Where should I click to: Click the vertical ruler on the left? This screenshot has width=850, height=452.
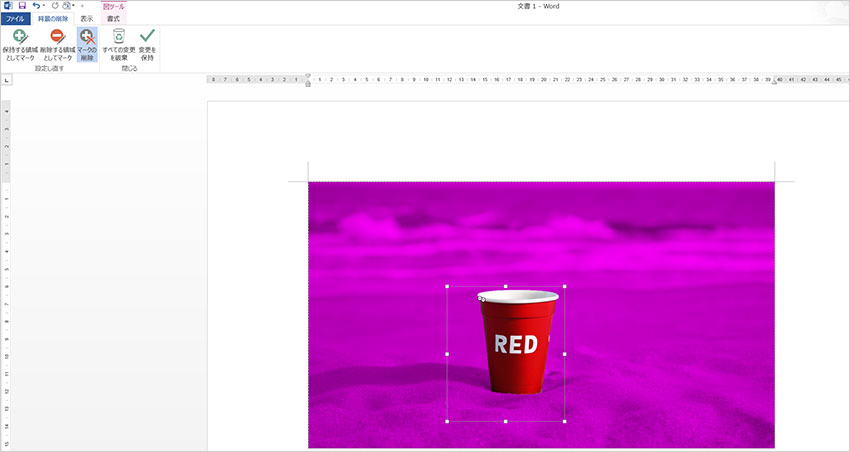pyautogui.click(x=6, y=274)
